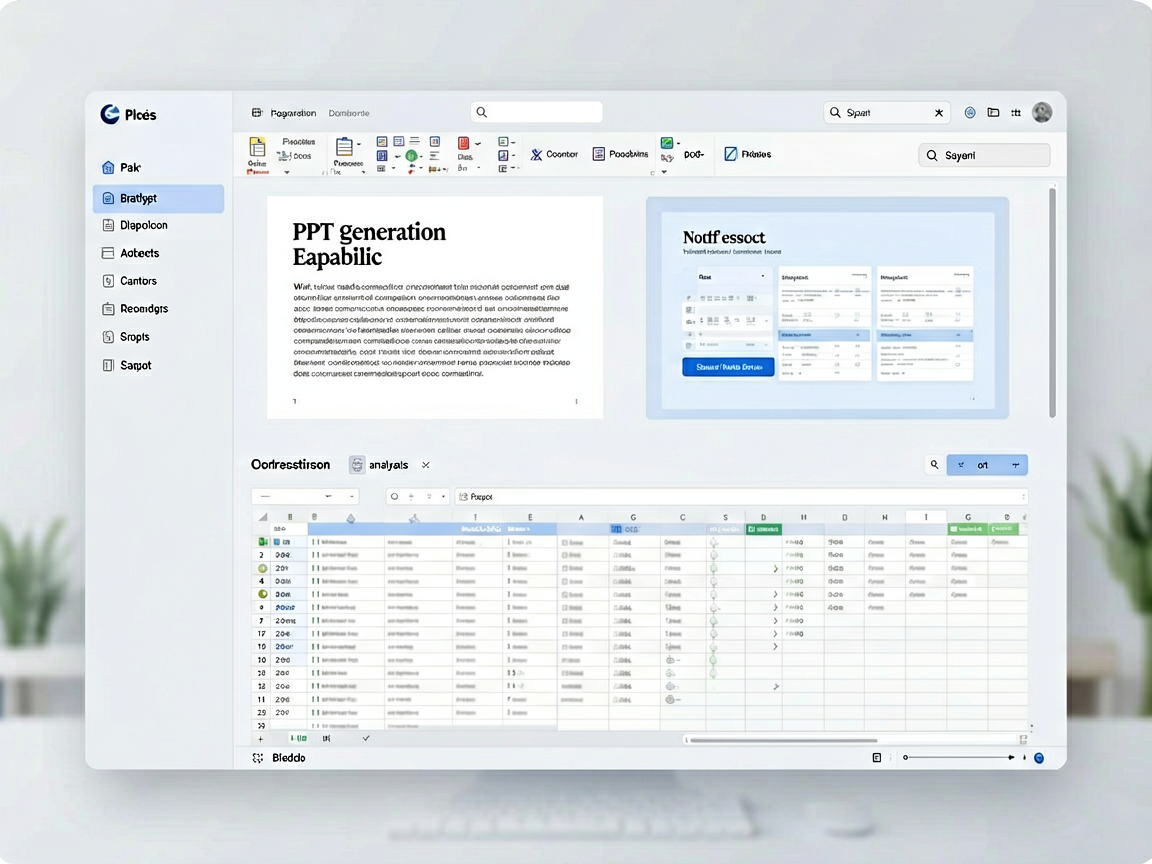This screenshot has height=864, width=1152.
Task: Click the checkmark icon beside the sheet tabs
Action: tap(366, 738)
